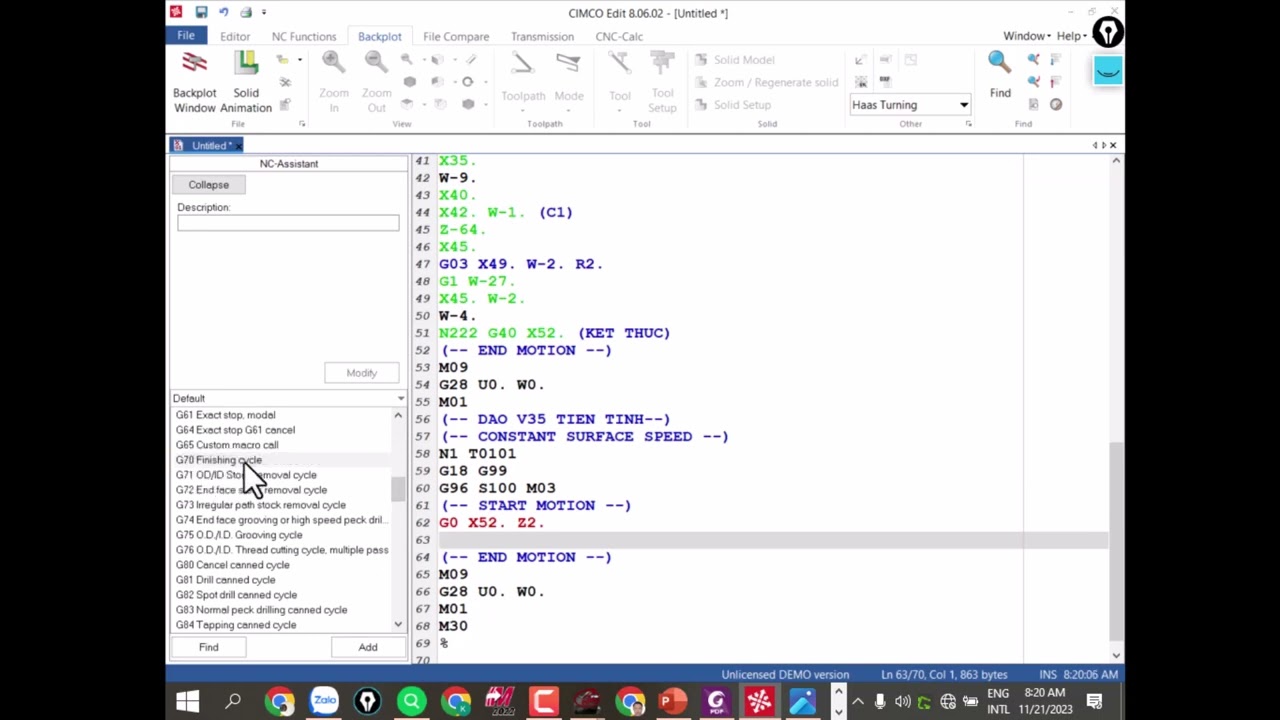Viewport: 1280px width, 720px height.
Task: Launch Solid Animation from the ribbon
Action: point(246,83)
